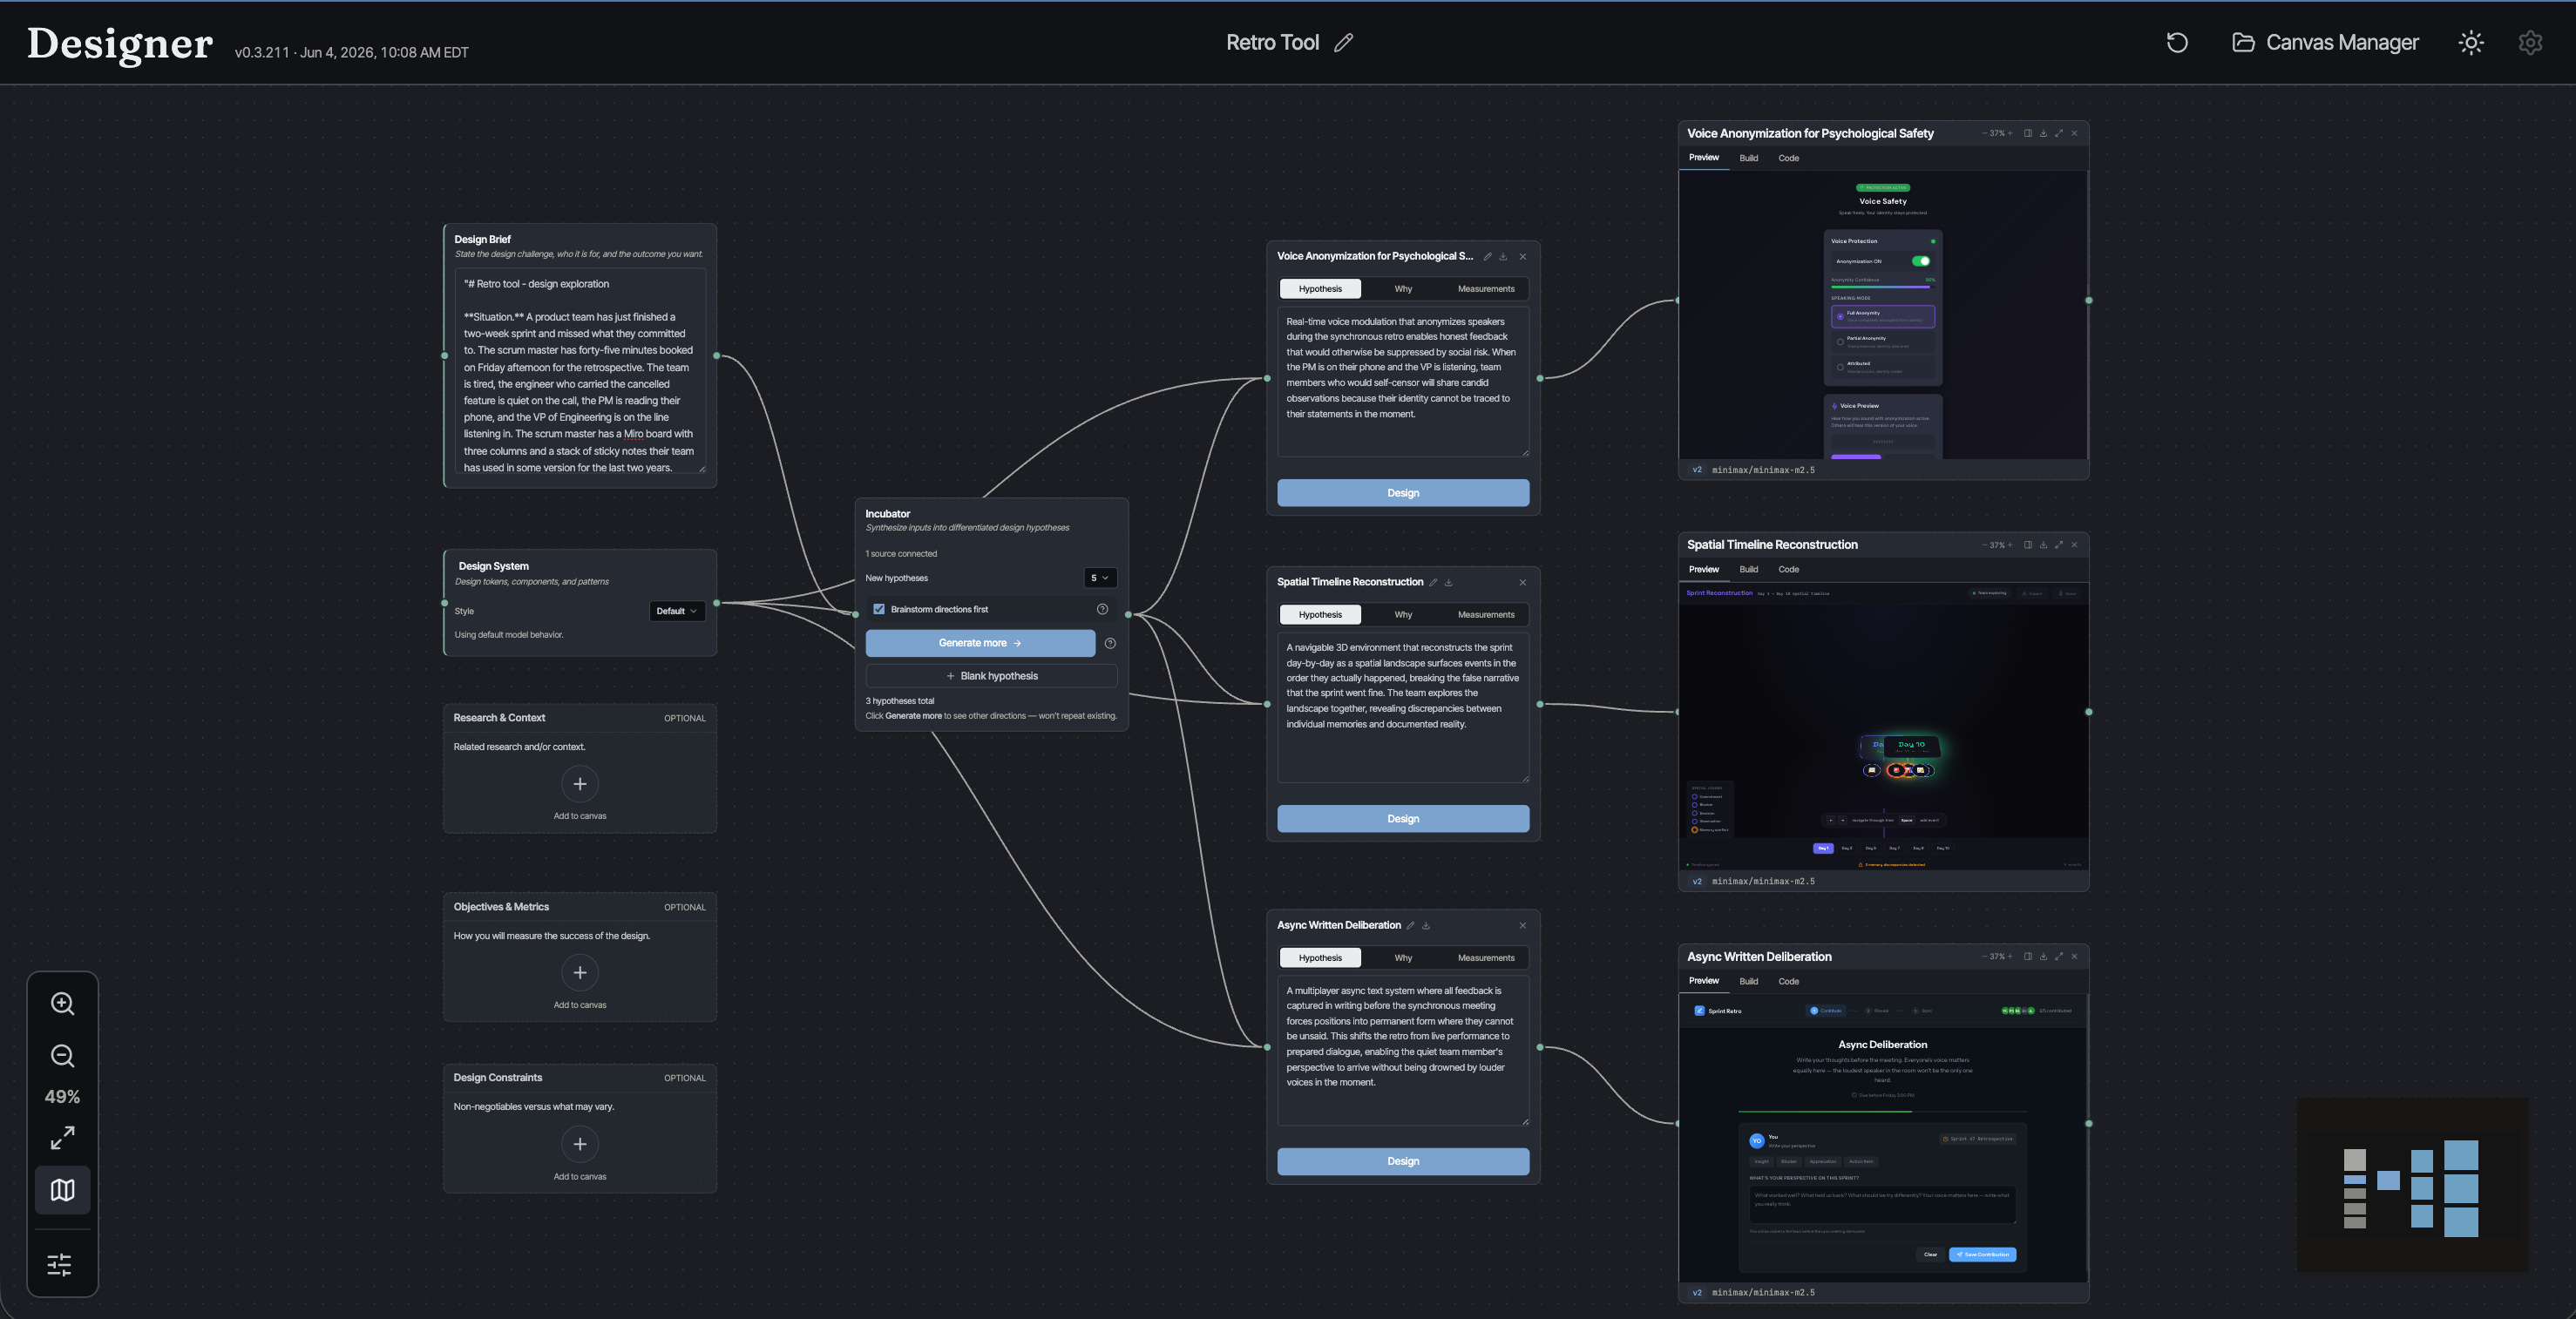This screenshot has height=1319, width=2576.
Task: Edit the Voice Anonymization hypothesis card title
Action: 1487,256
